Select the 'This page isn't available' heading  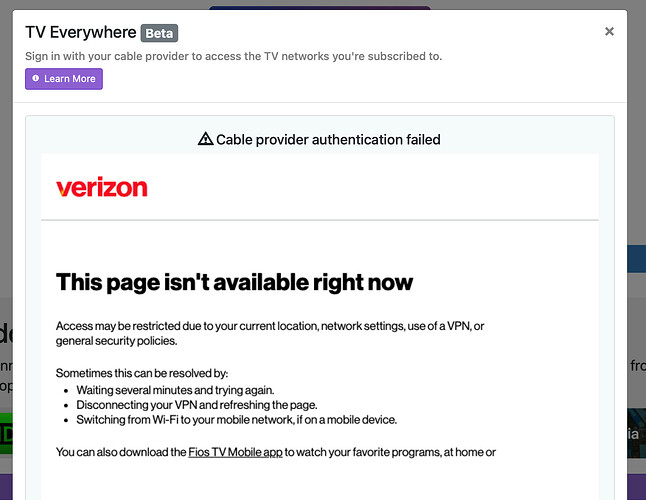click(x=234, y=282)
